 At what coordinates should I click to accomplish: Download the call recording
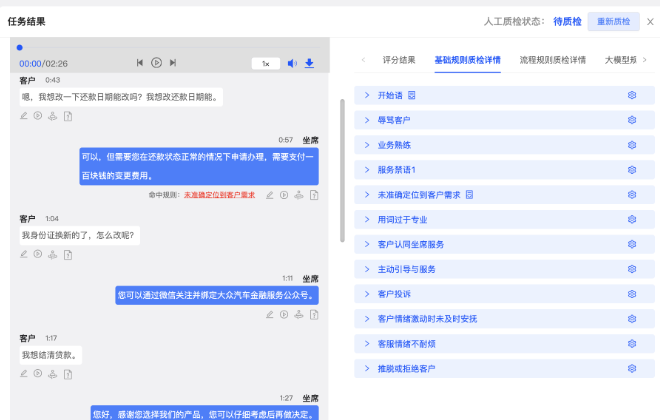(309, 63)
